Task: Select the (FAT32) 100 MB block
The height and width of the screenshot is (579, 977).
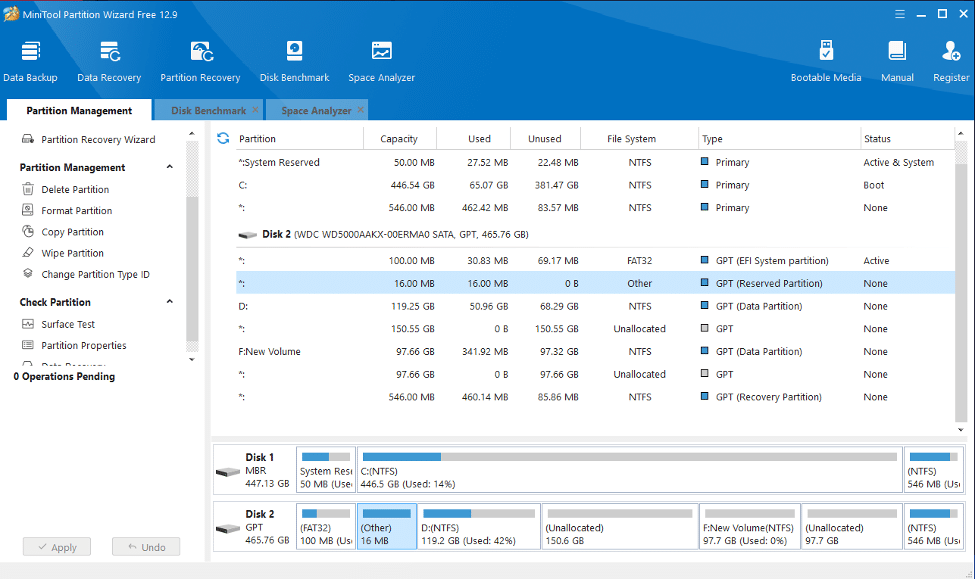Action: point(326,527)
